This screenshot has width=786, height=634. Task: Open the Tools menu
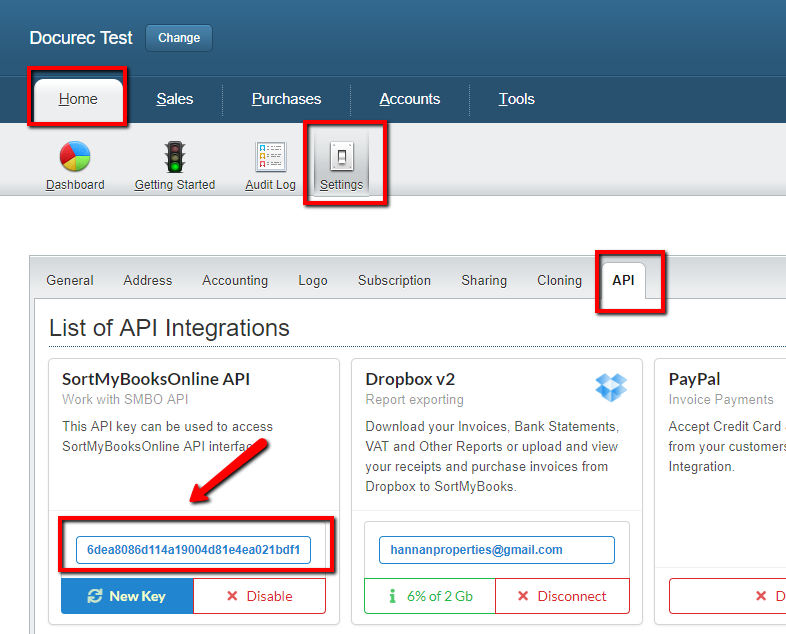click(517, 99)
